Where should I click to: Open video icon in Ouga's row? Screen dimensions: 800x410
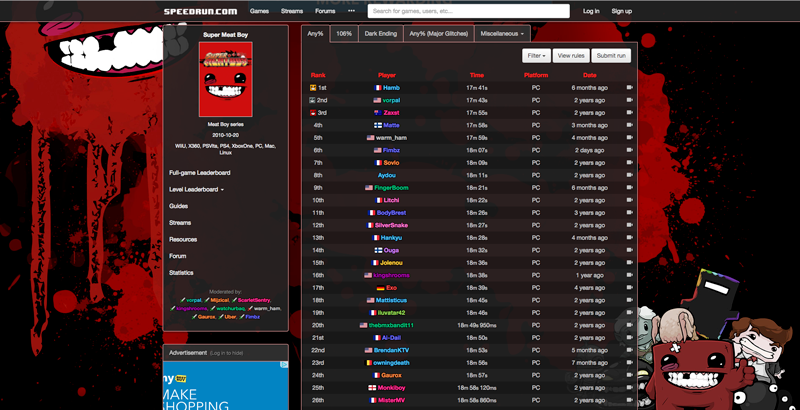point(629,250)
